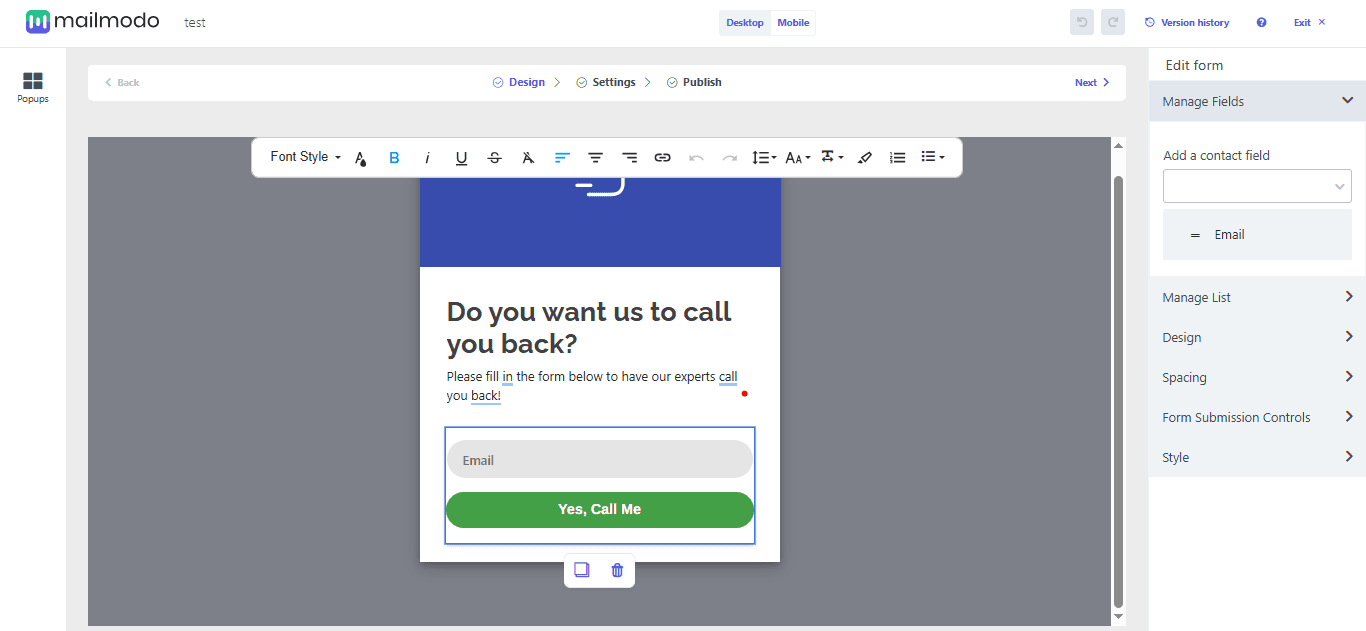This screenshot has height=631, width=1366.
Task: Align text right
Action: point(629,158)
